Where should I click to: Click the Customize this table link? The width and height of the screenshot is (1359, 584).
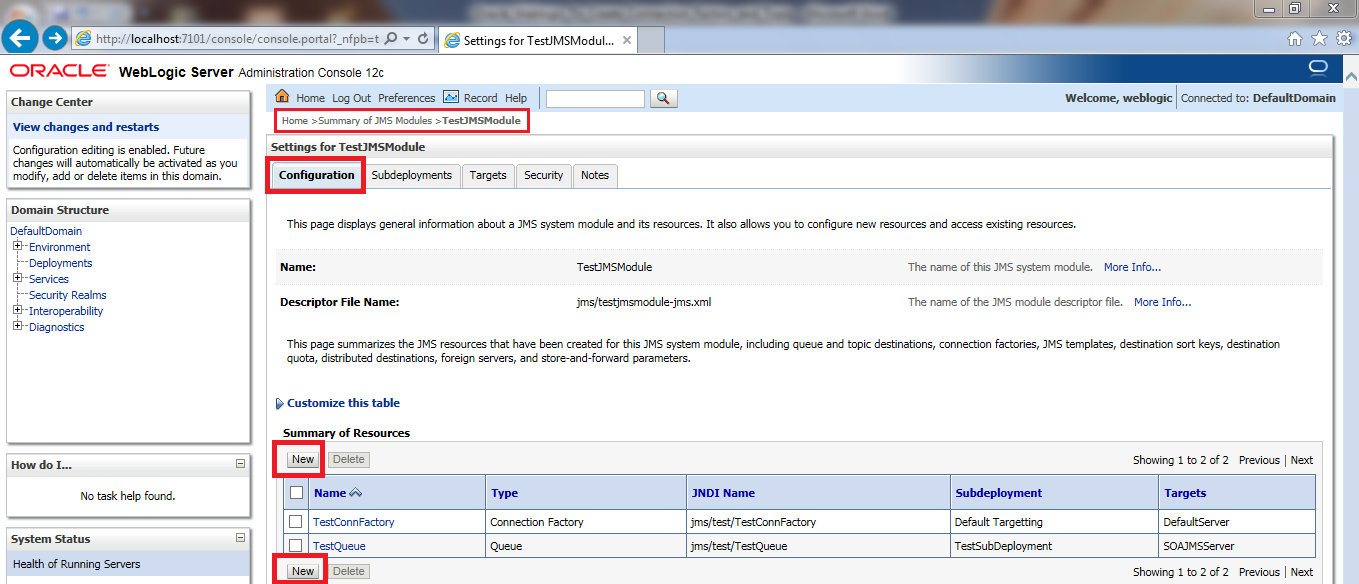coord(343,404)
